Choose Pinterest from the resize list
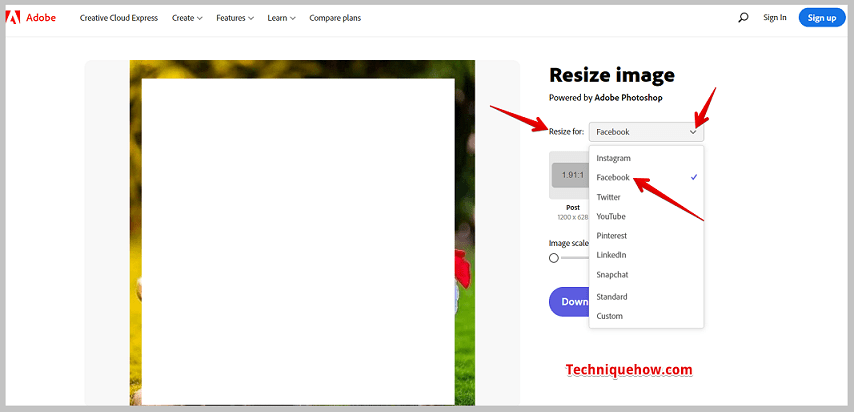The width and height of the screenshot is (854, 412). pos(646,235)
